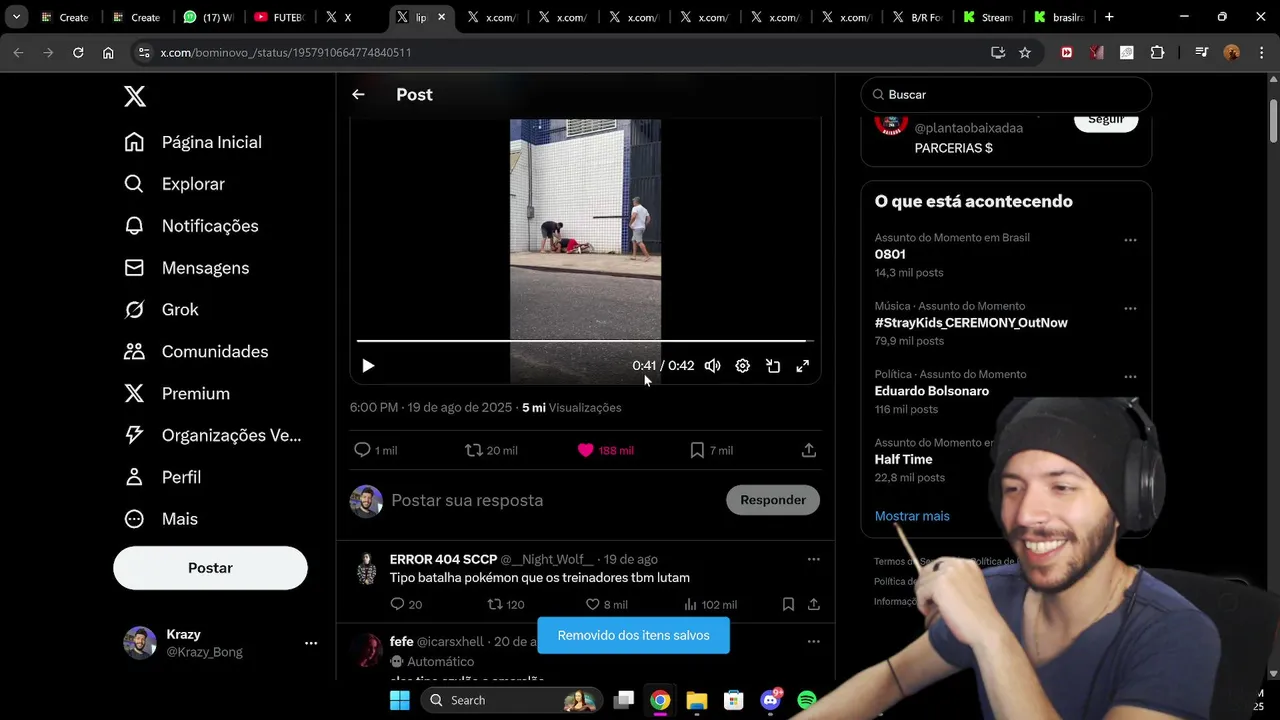This screenshot has width=1280, height=720.
Task: Open Premium in sidebar
Action: click(x=176, y=394)
